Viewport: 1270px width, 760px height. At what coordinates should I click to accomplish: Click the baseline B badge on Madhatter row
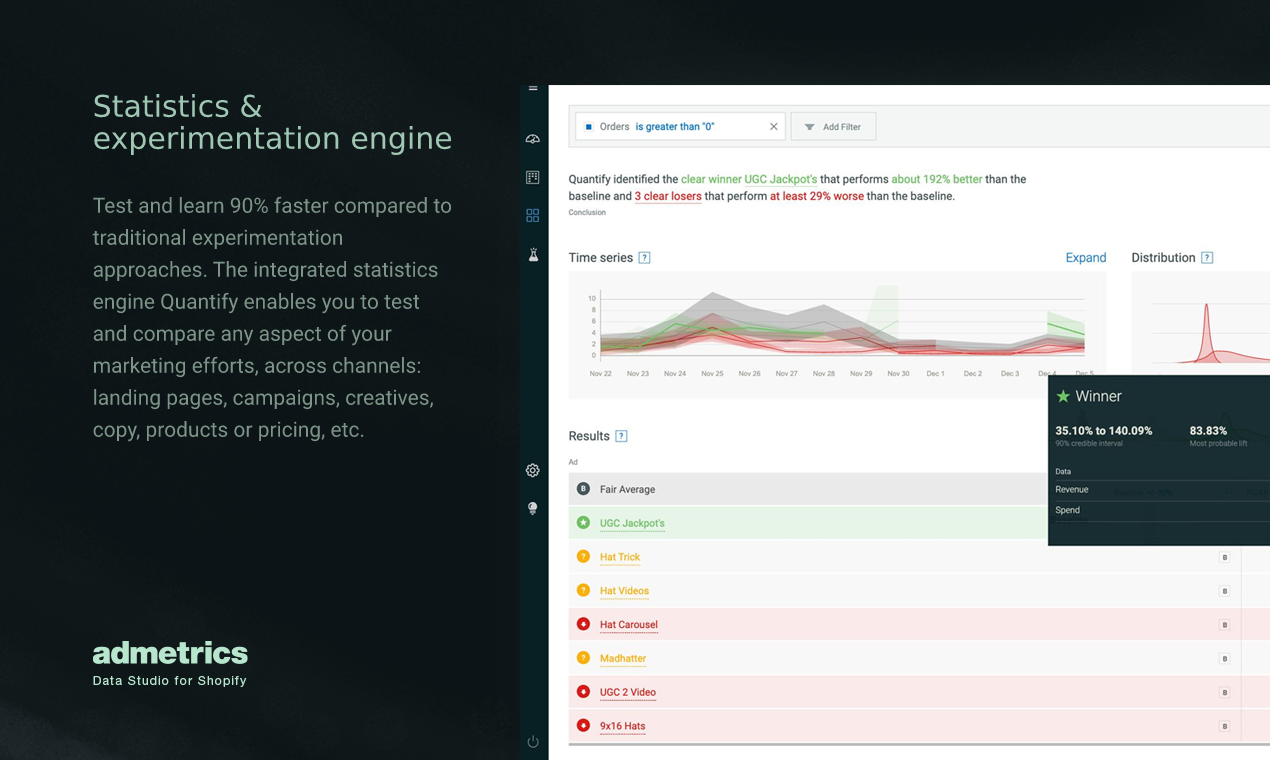pyautogui.click(x=1224, y=659)
